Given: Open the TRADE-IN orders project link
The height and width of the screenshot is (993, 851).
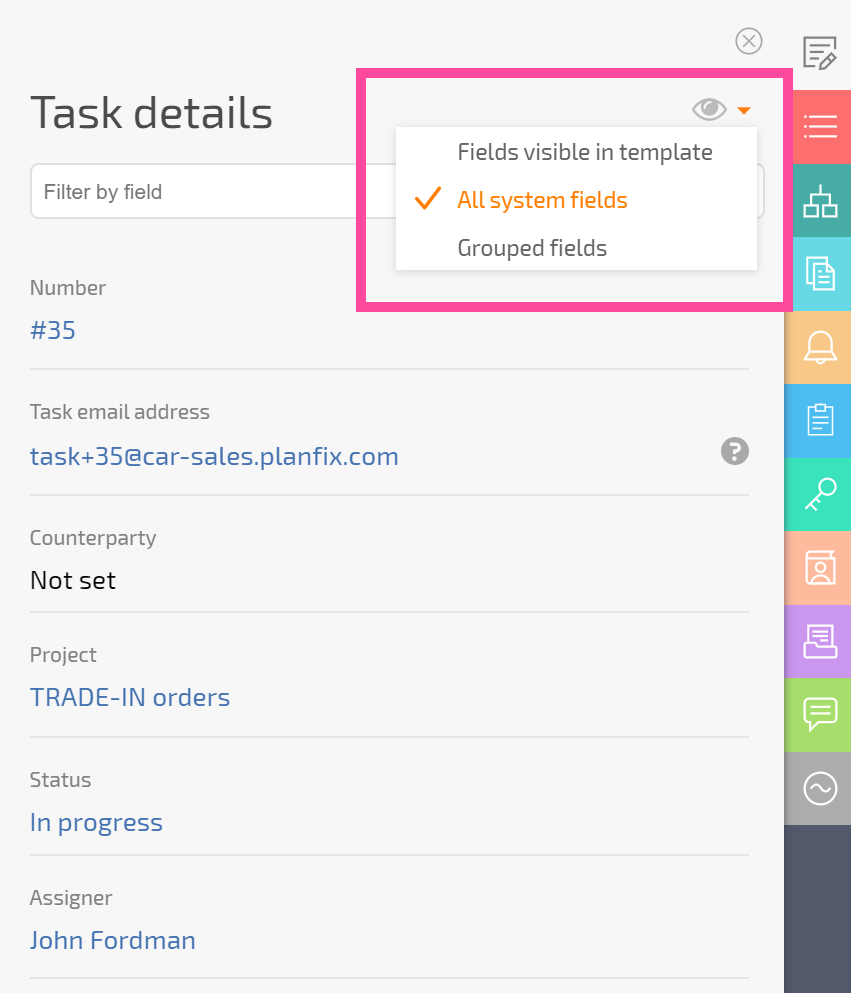Looking at the screenshot, I should (130, 697).
